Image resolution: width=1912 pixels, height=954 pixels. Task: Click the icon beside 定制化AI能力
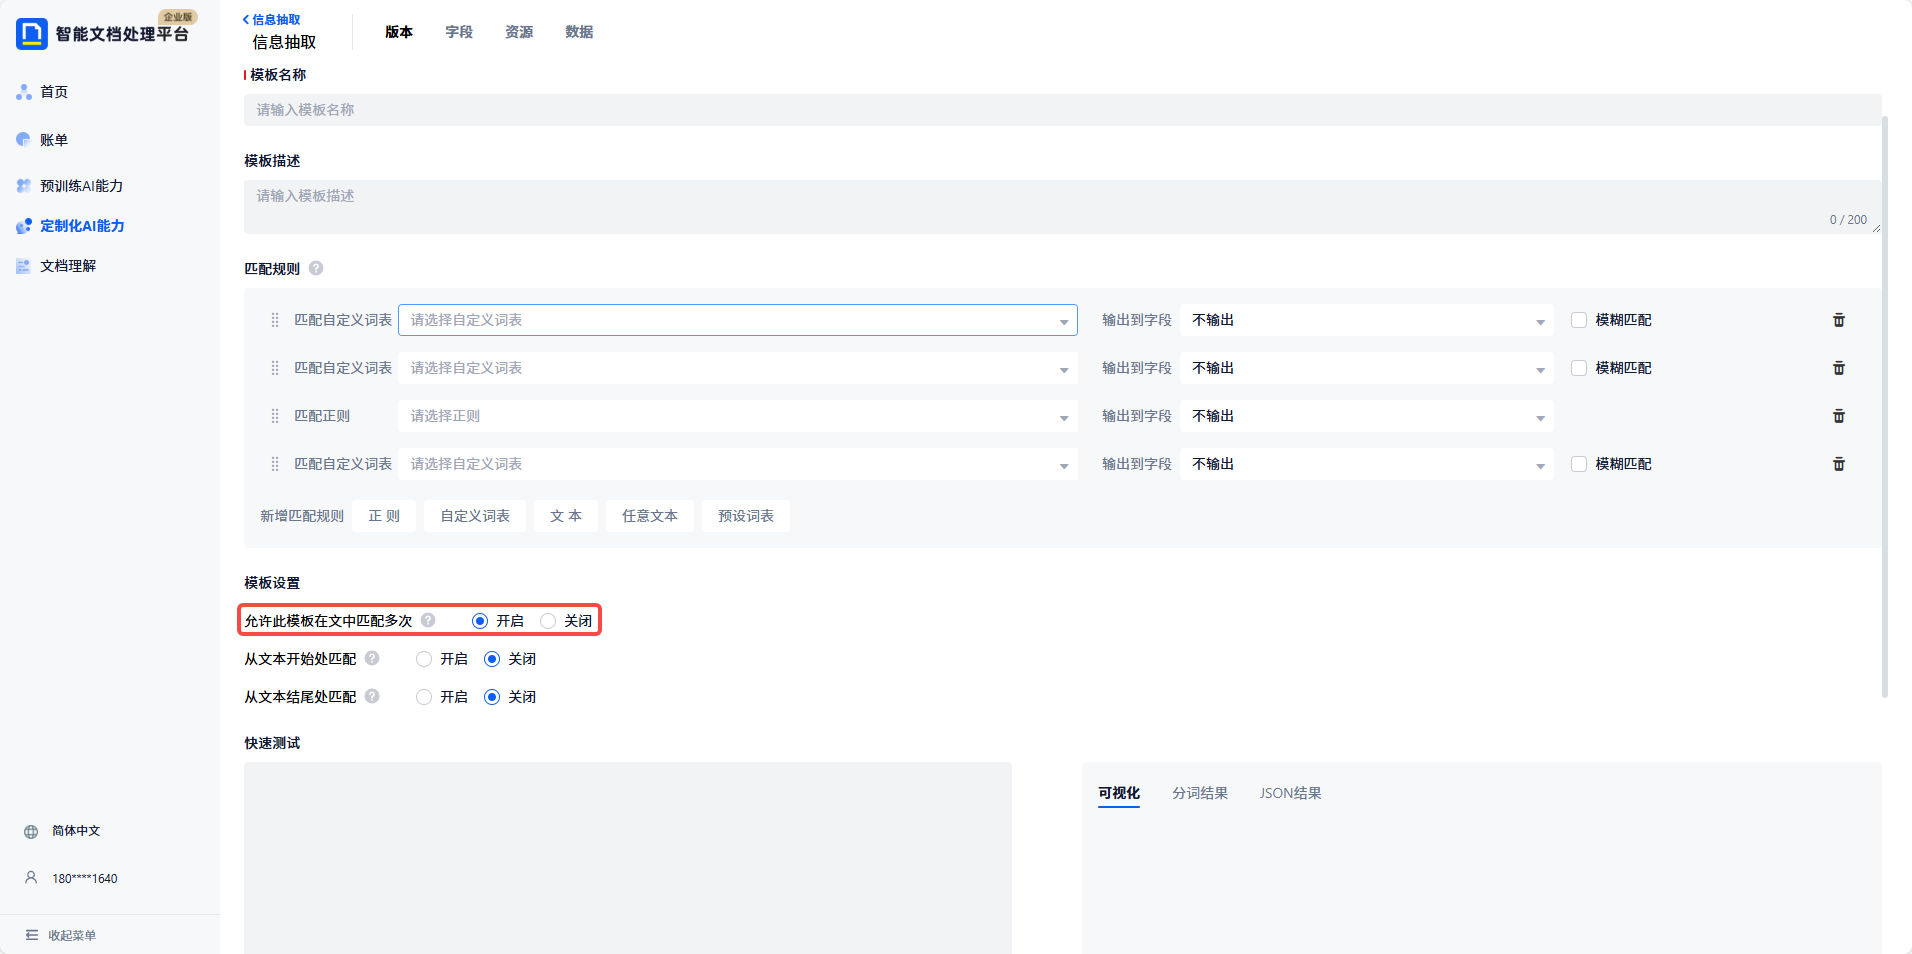coord(24,226)
